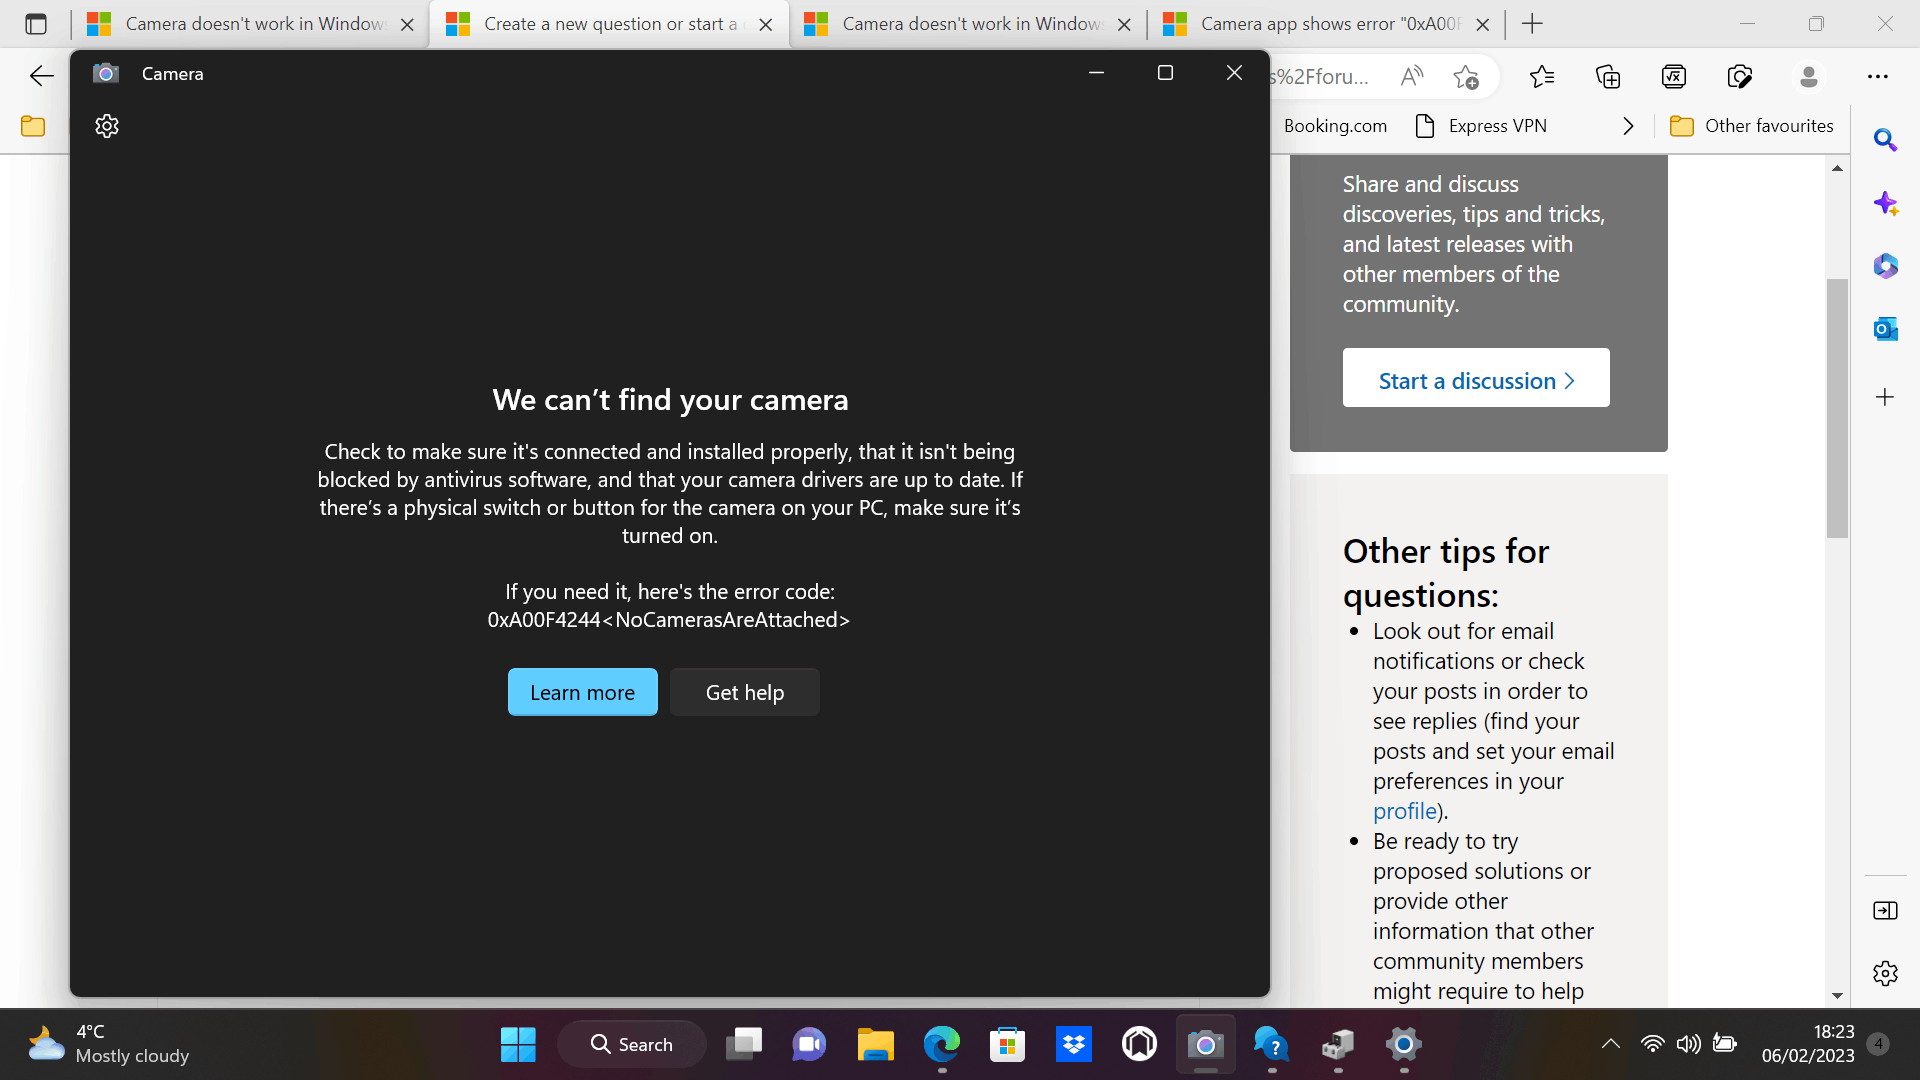Switch to Create a new question tab
Viewport: 1920px width, 1080px height.
608,24
